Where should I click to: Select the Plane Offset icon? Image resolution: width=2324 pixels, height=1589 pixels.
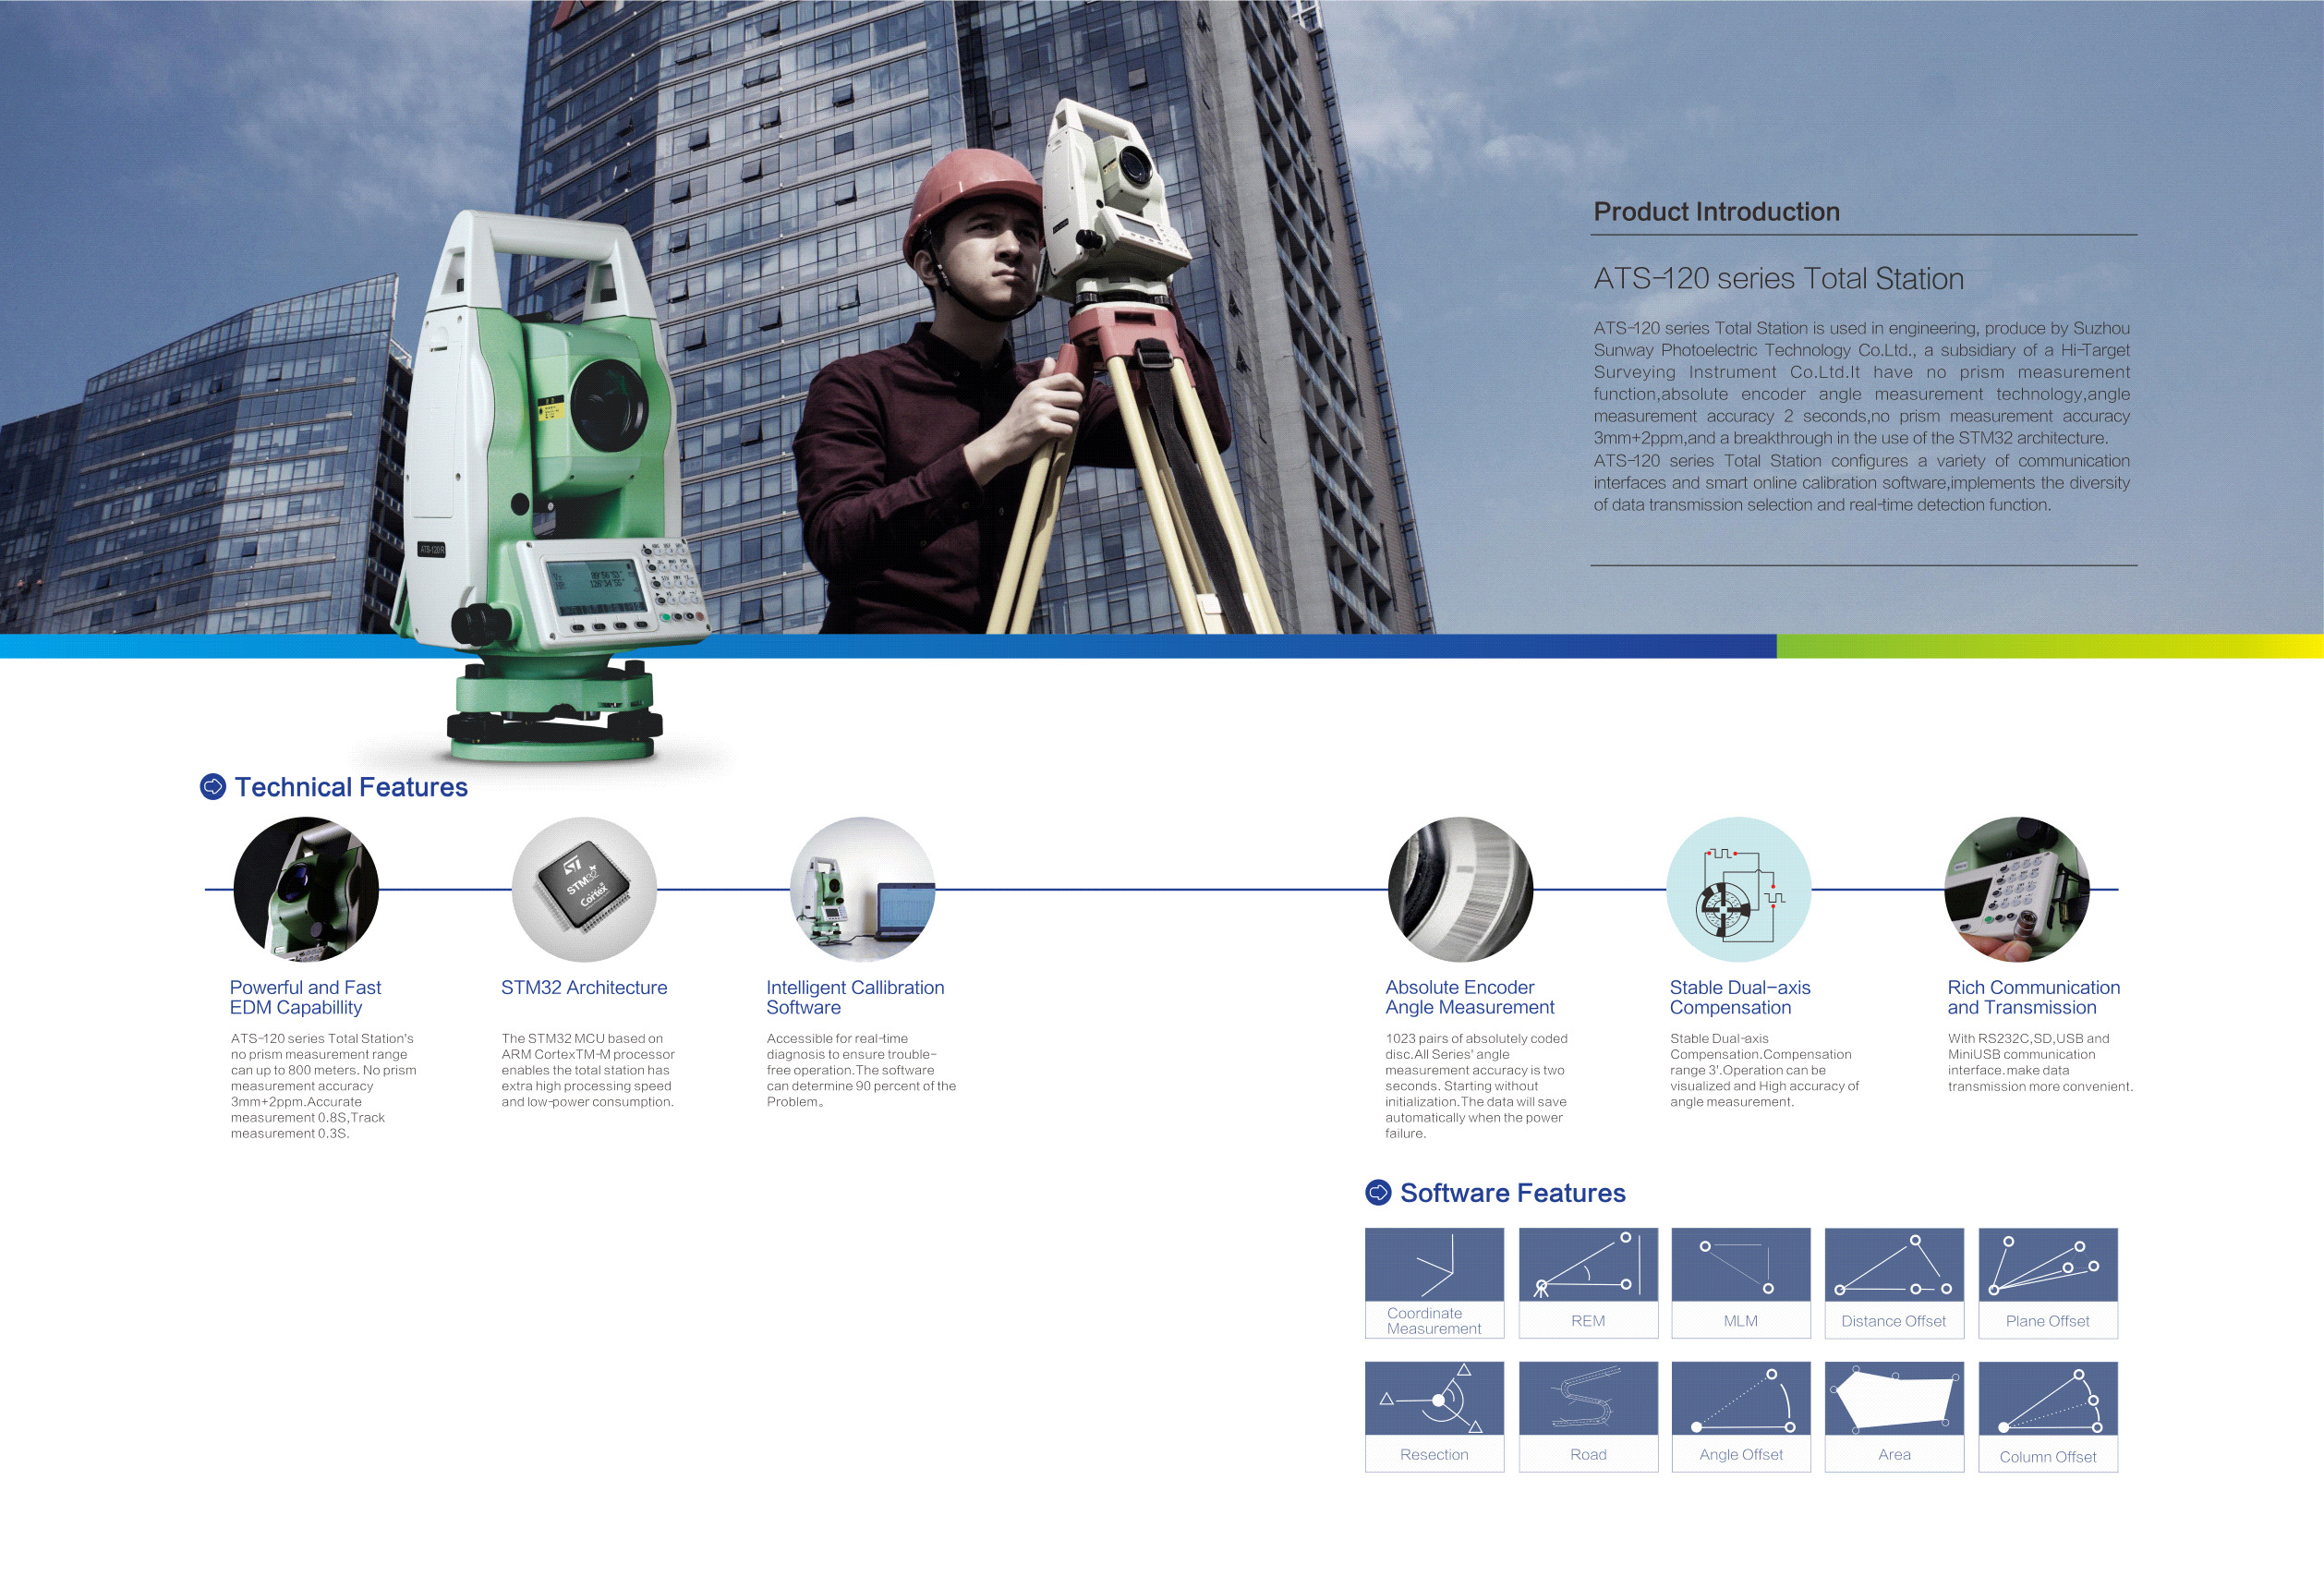click(2047, 1265)
